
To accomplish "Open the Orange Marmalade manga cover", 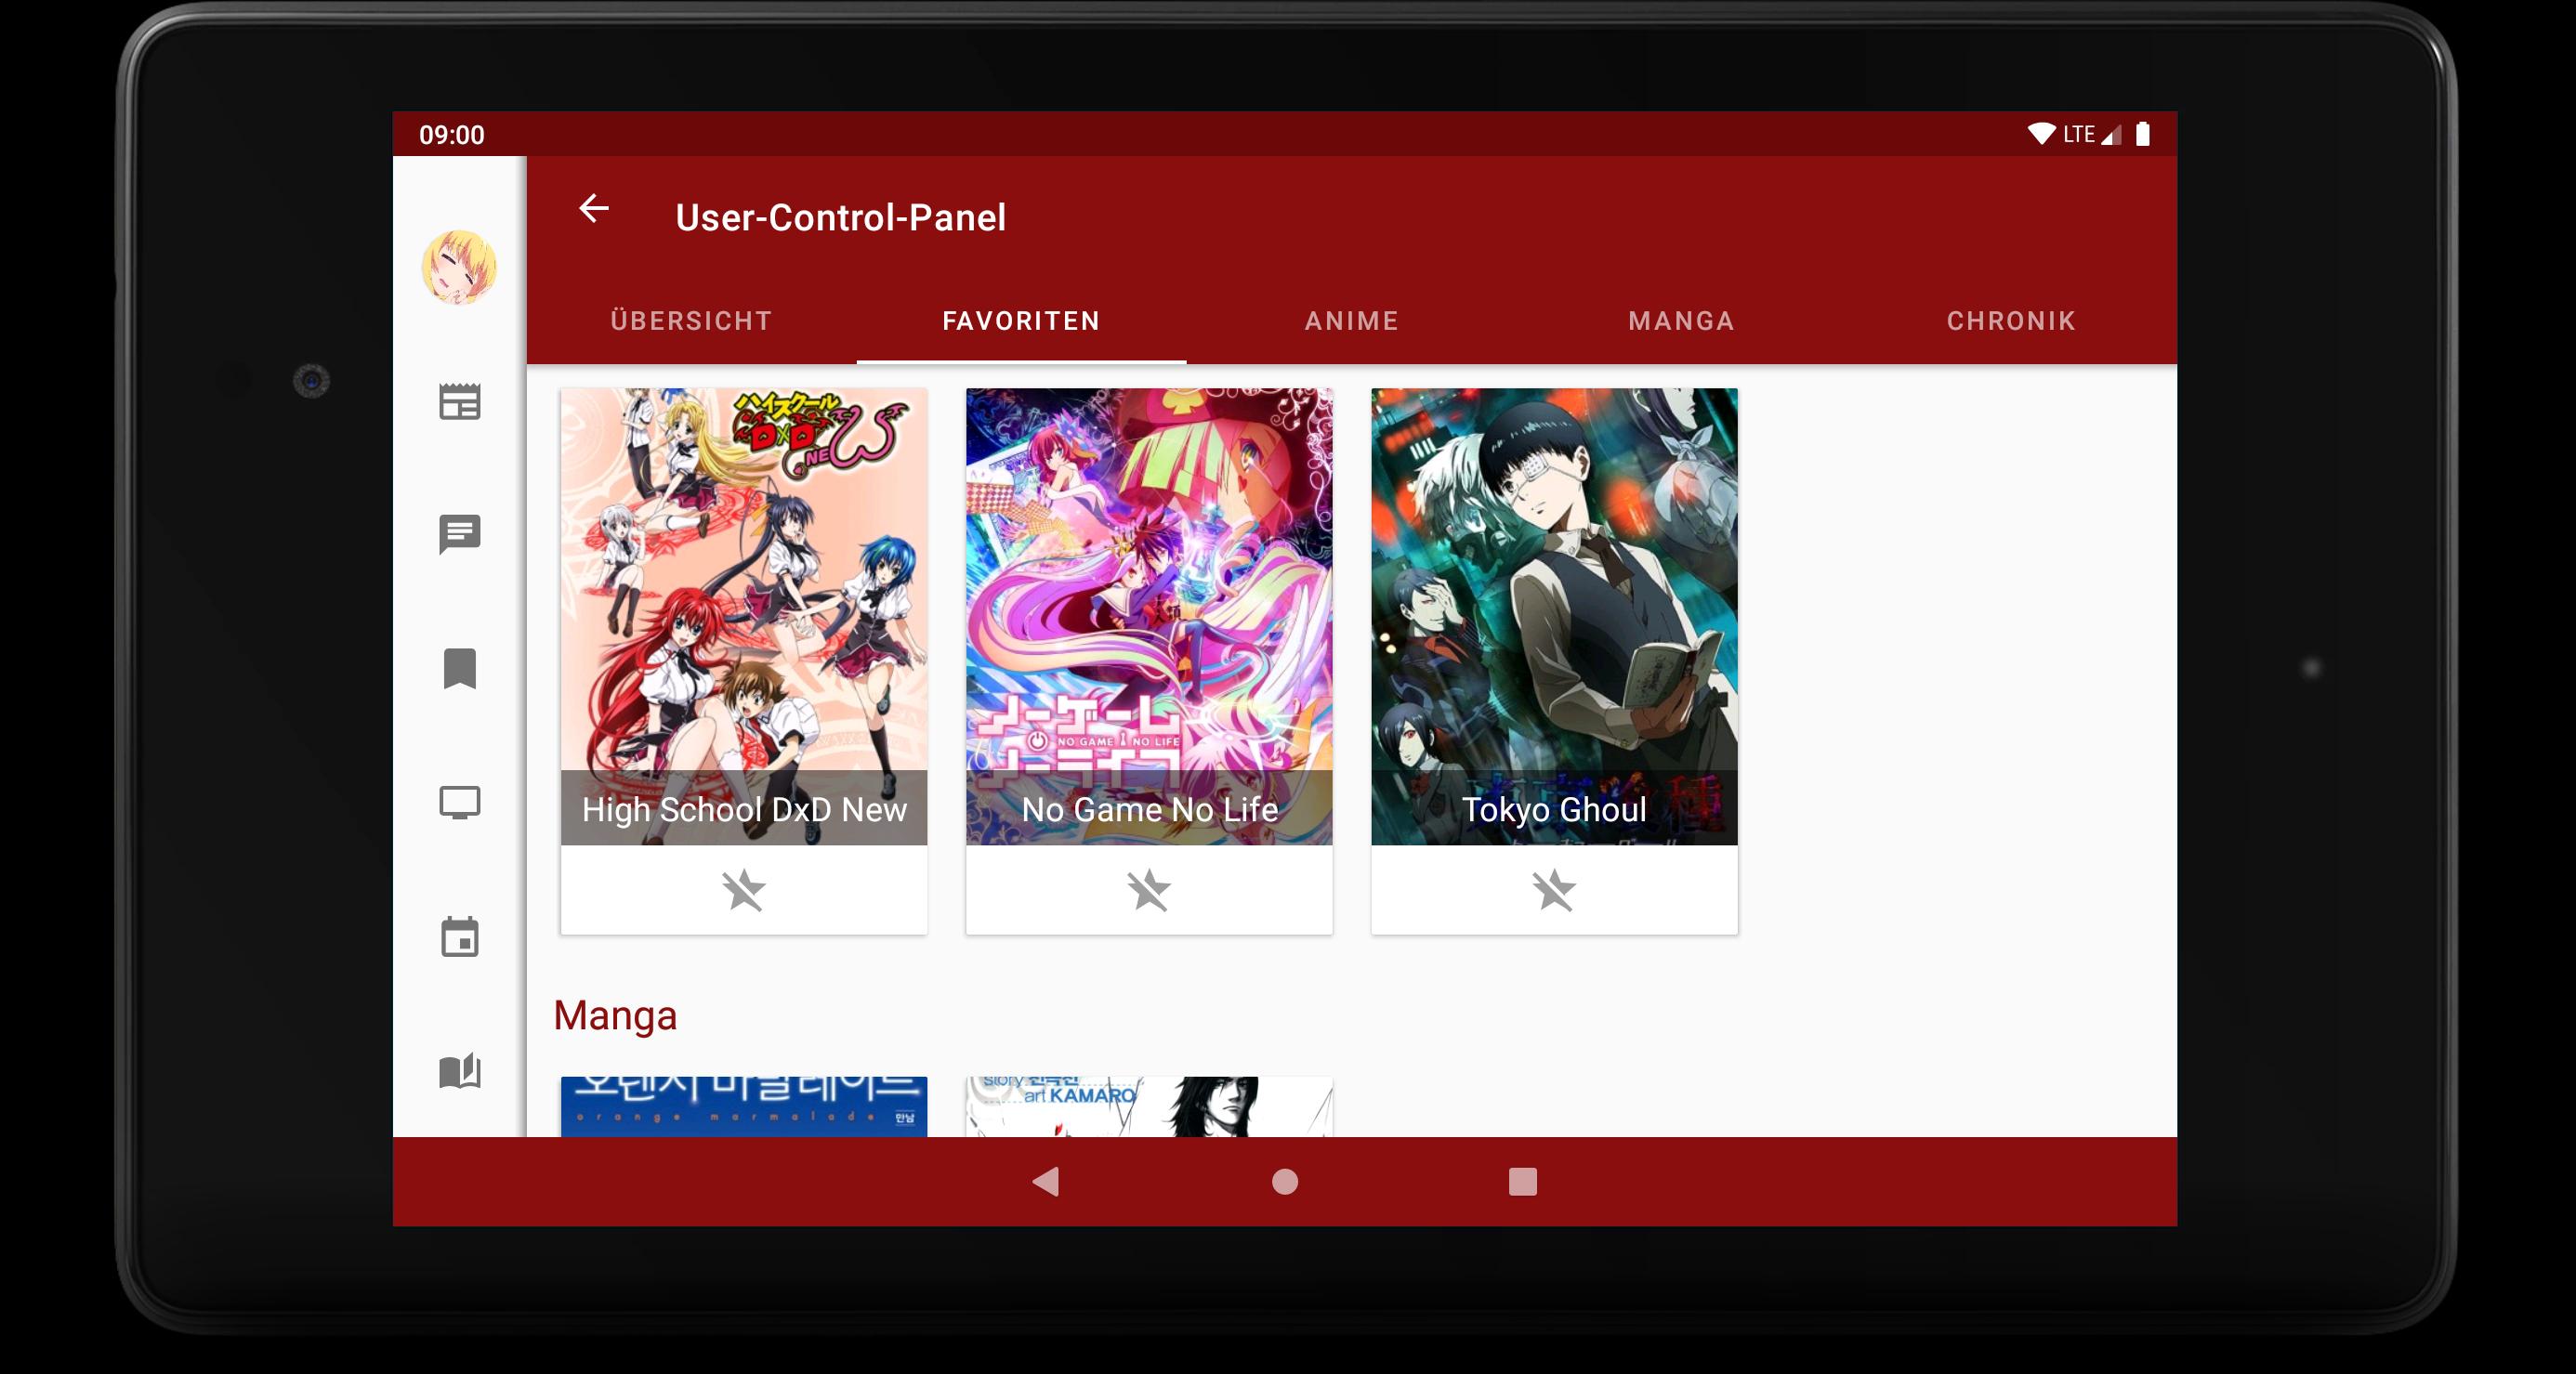I will [744, 1106].
